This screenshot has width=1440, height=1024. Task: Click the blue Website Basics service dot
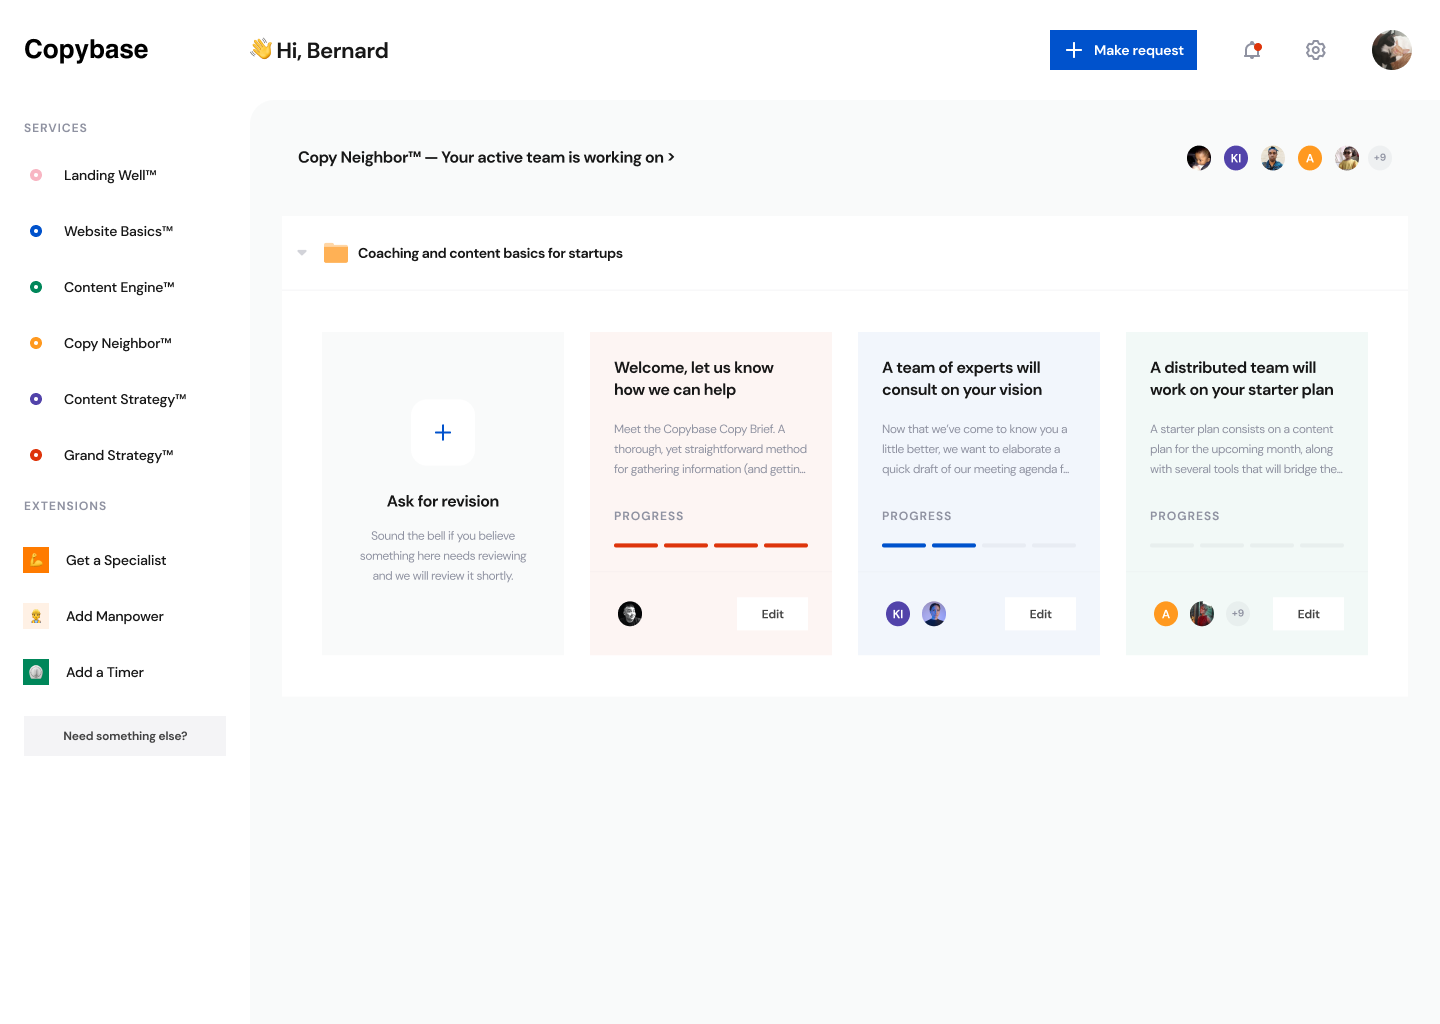pos(36,231)
